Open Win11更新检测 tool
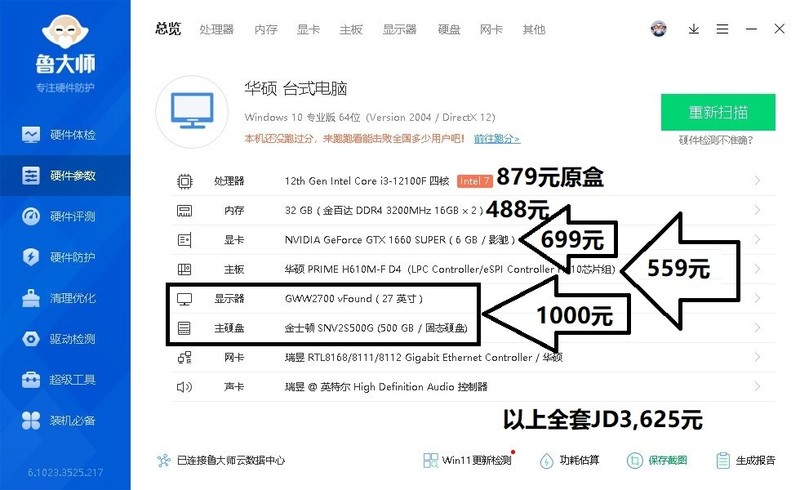This screenshot has width=800, height=490. [468, 460]
